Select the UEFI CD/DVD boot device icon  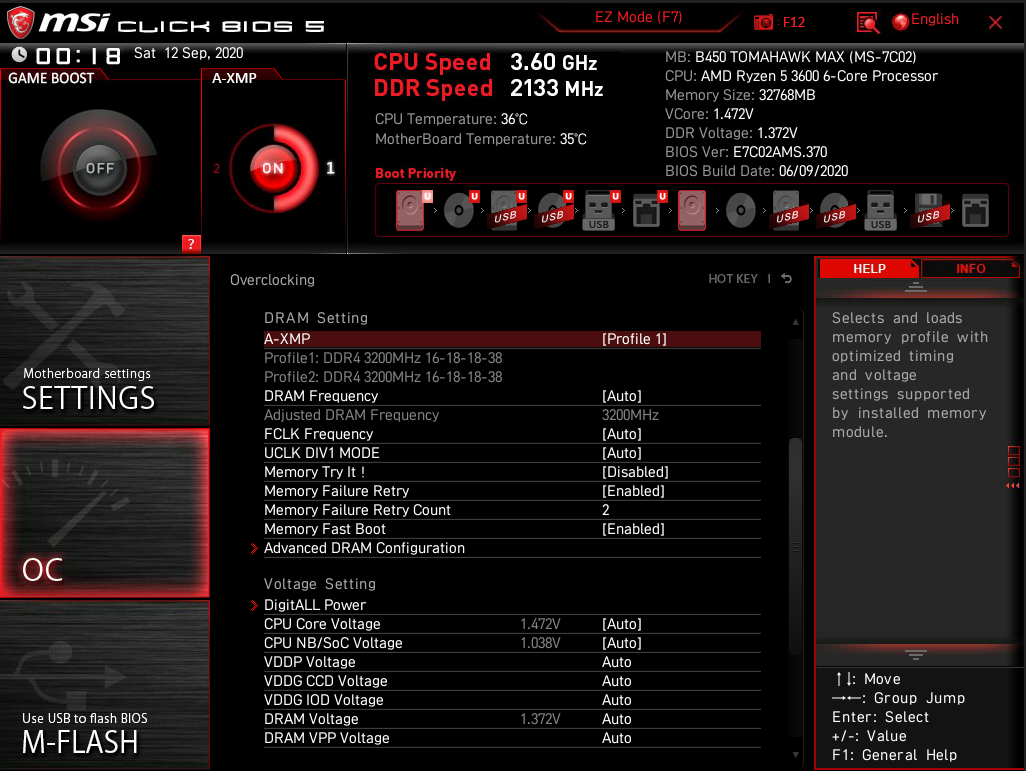459,210
